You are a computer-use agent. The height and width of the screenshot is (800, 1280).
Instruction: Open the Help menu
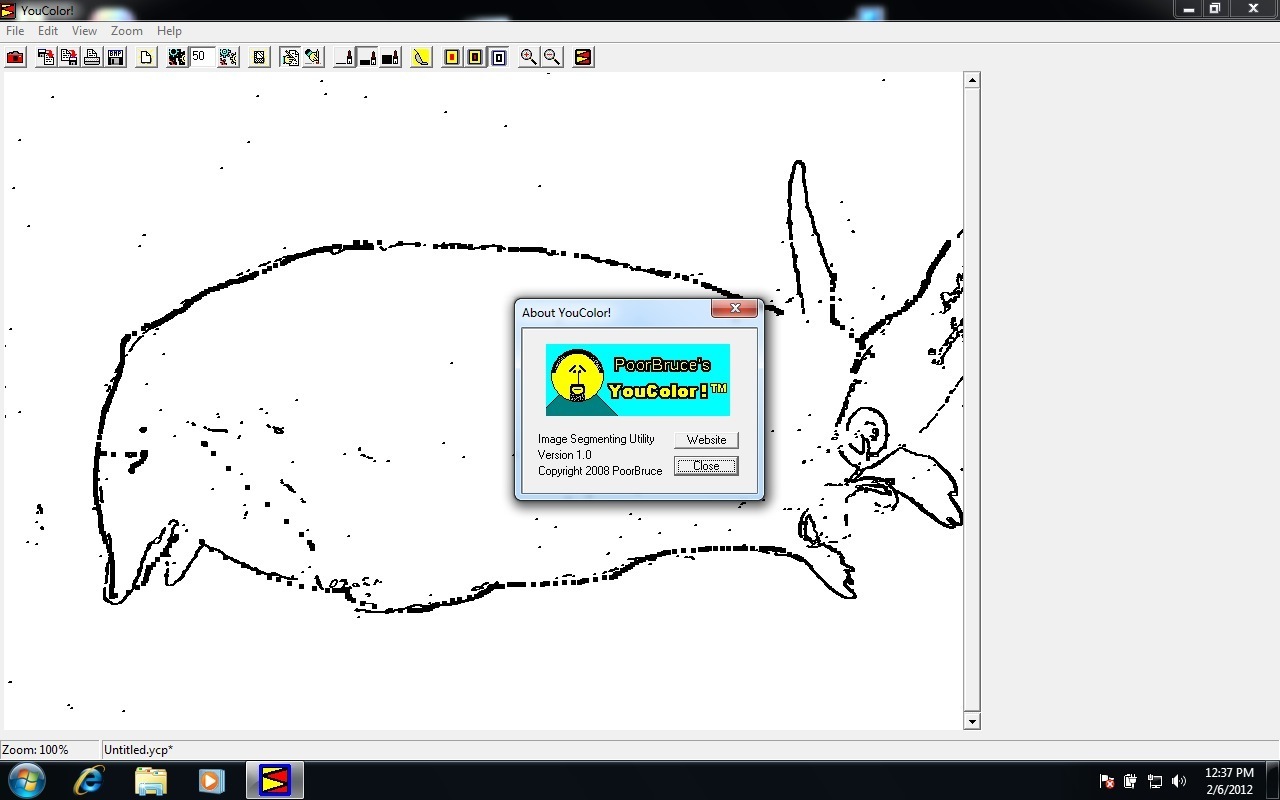point(169,31)
